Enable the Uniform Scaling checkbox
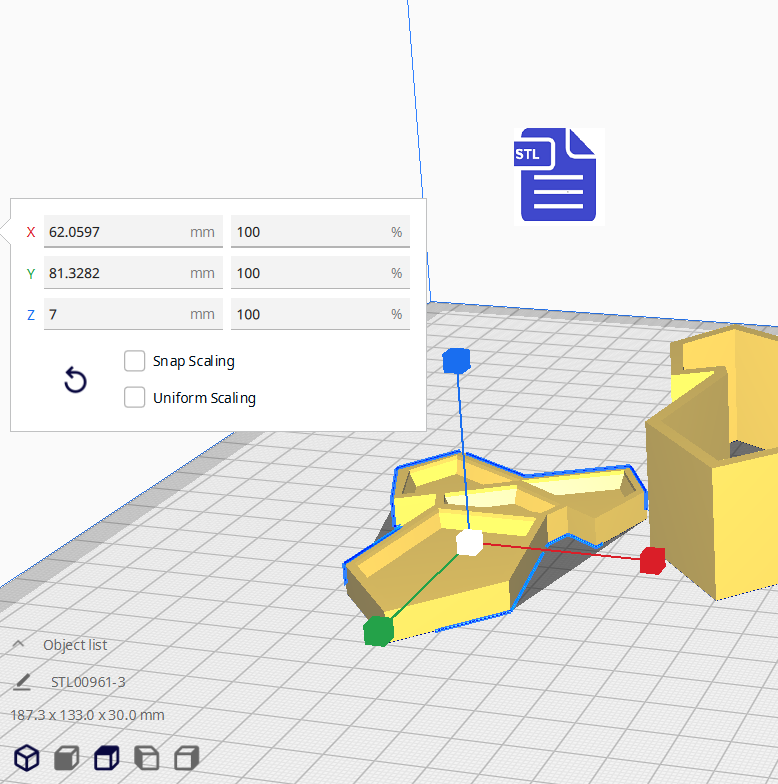Viewport: 778px width, 784px height. click(135, 398)
